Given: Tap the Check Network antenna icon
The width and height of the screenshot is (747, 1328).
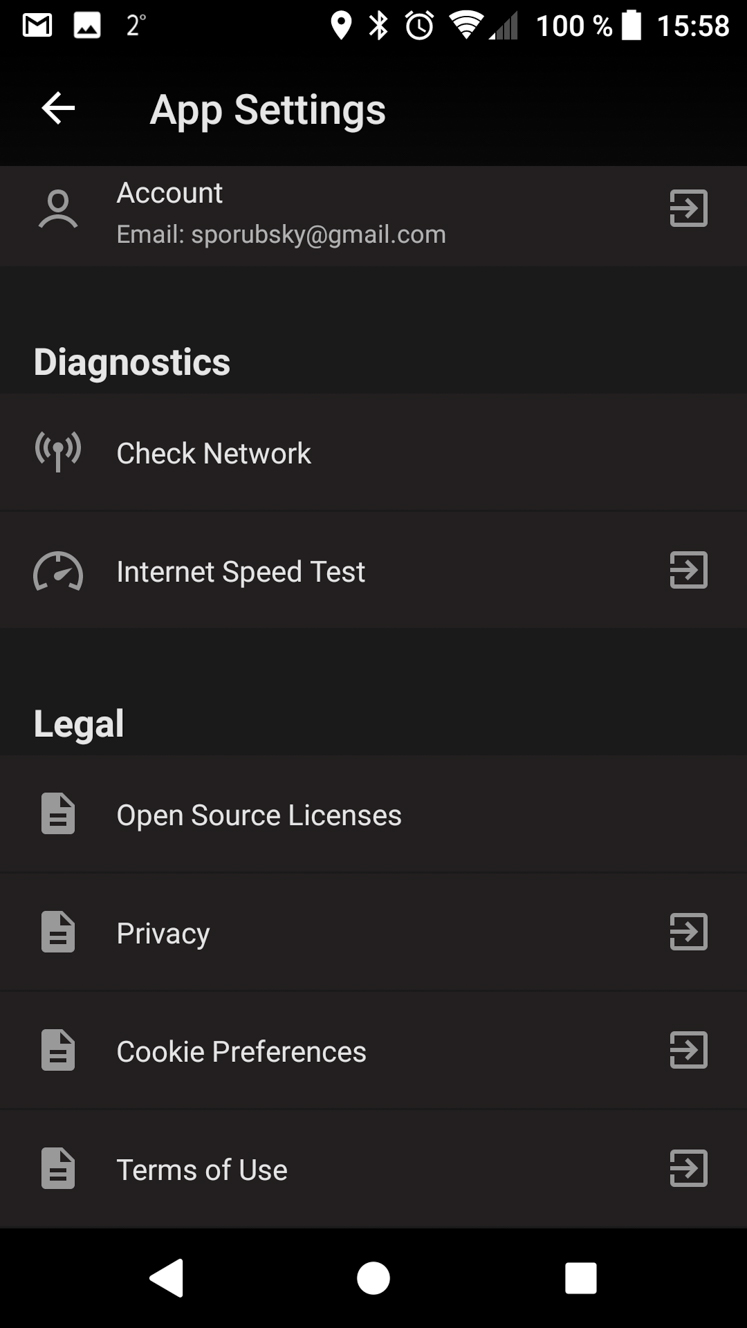Looking at the screenshot, I should [x=58, y=452].
